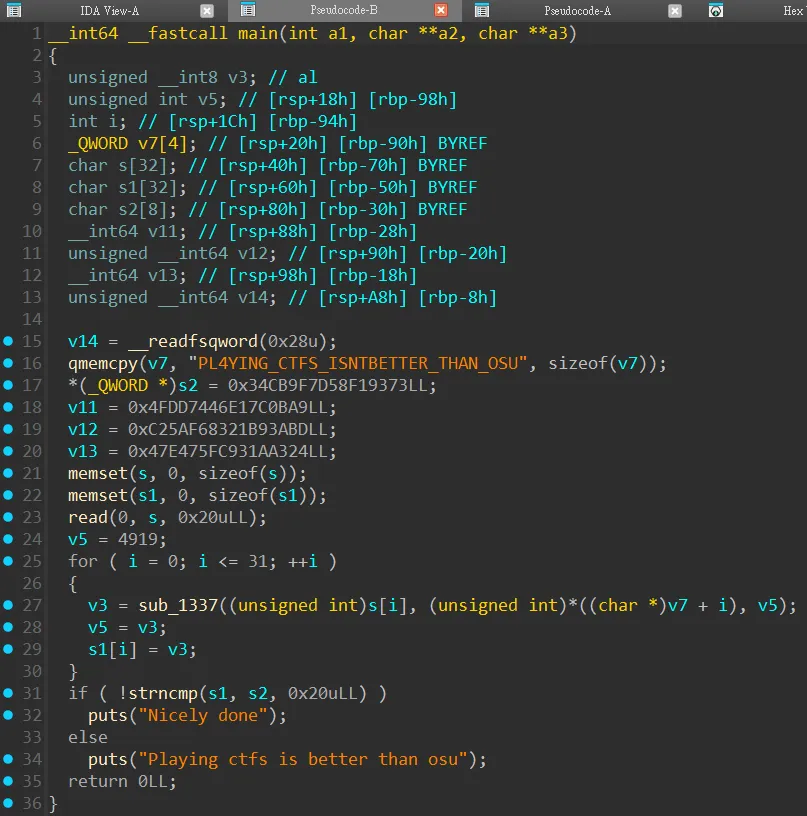The width and height of the screenshot is (807, 816).
Task: Click the IDA View-A tab icon
Action: 15,10
